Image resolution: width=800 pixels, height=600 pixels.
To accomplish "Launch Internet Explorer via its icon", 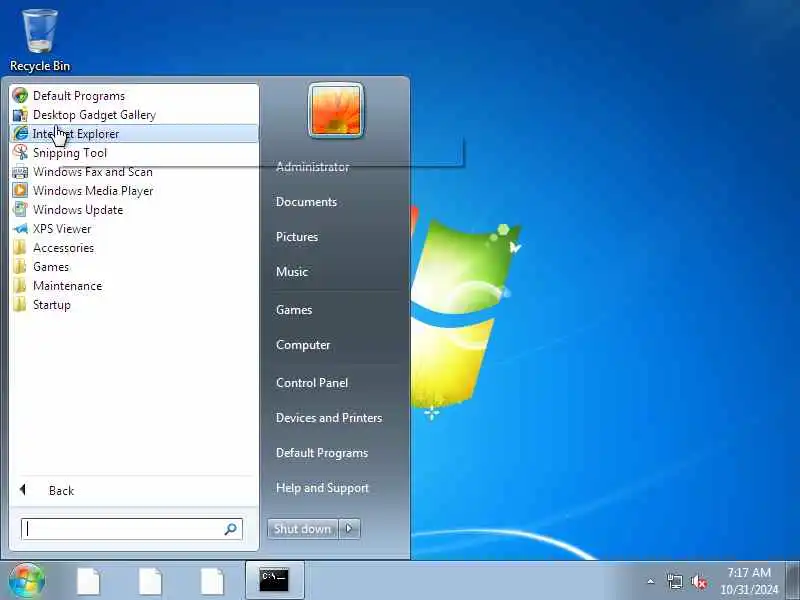I will click(20, 134).
